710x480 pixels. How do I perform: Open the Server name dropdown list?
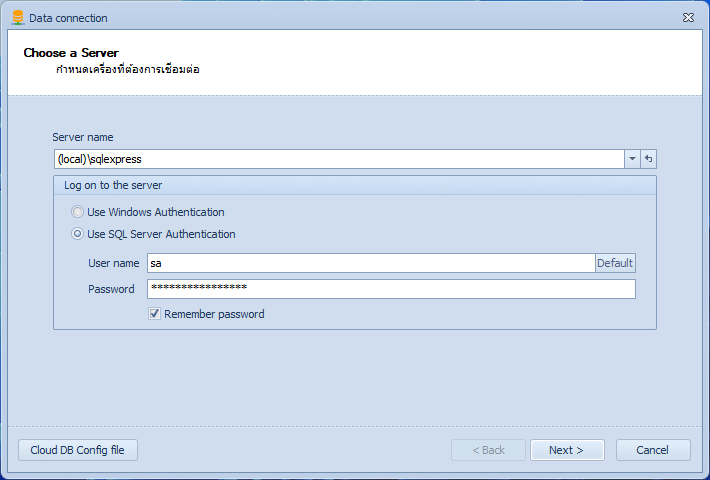pos(632,159)
